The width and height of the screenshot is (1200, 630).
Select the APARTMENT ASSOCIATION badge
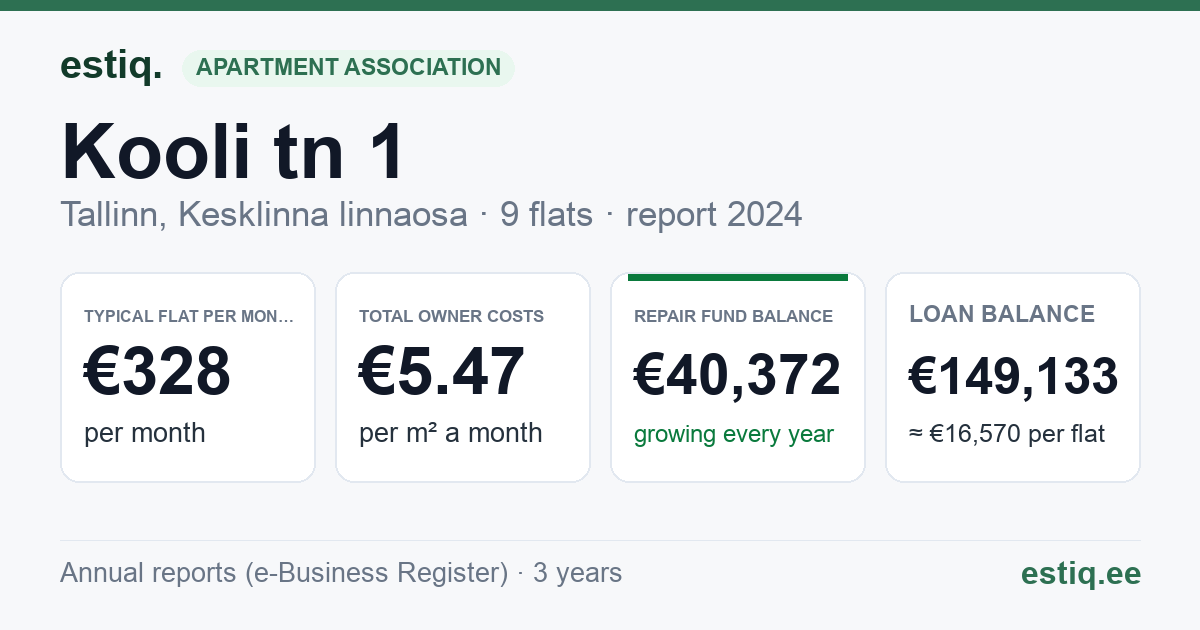348,68
